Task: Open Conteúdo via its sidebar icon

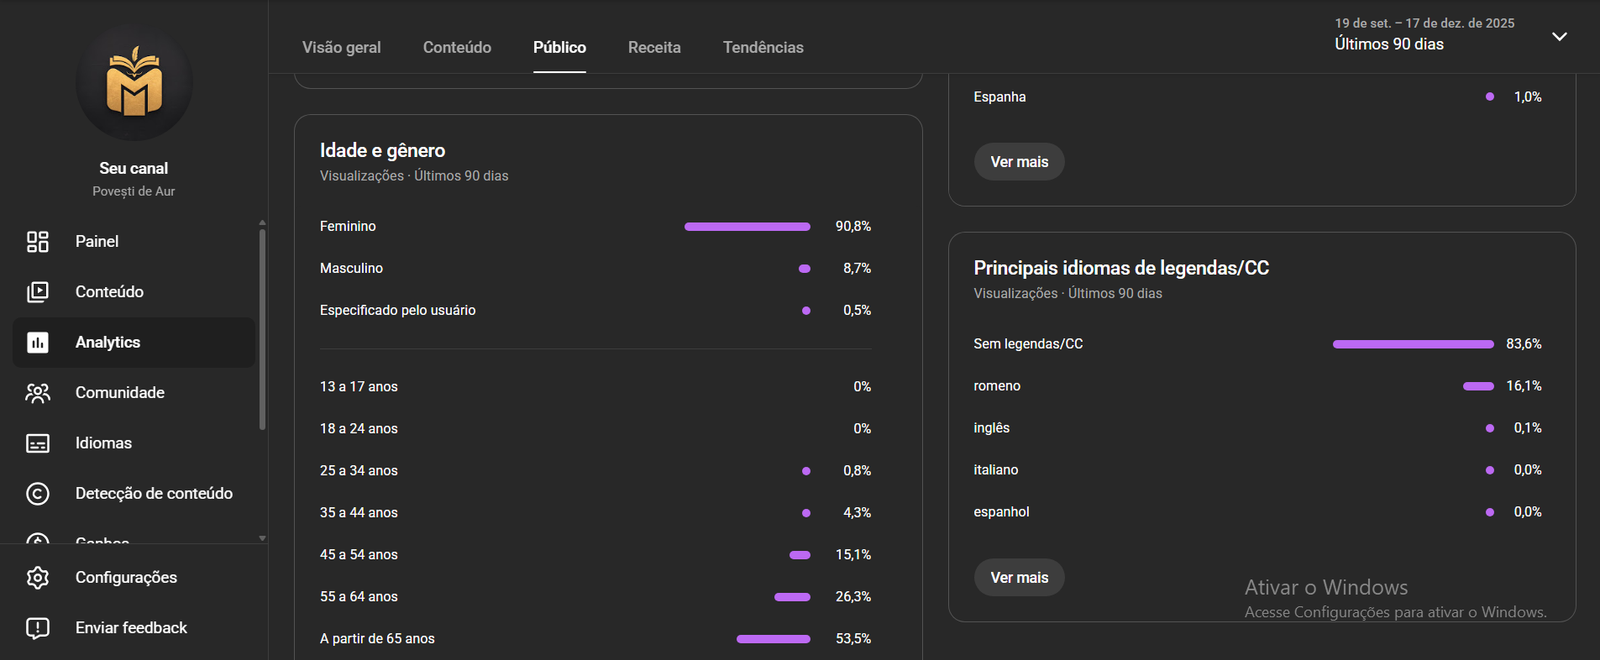Action: pyautogui.click(x=38, y=292)
